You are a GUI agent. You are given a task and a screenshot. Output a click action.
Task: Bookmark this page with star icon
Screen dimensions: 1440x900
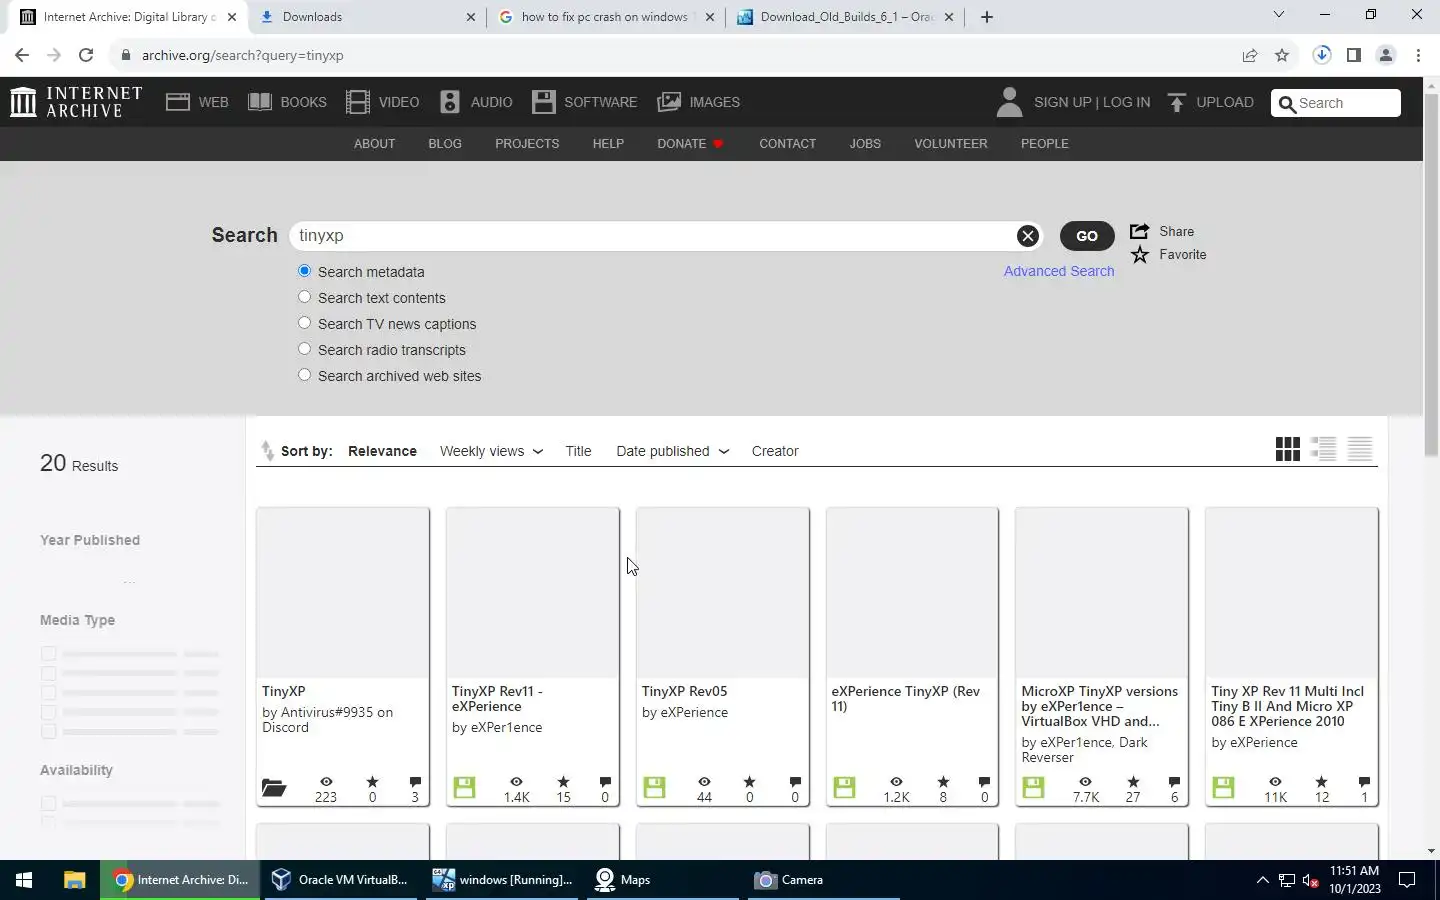point(1282,55)
